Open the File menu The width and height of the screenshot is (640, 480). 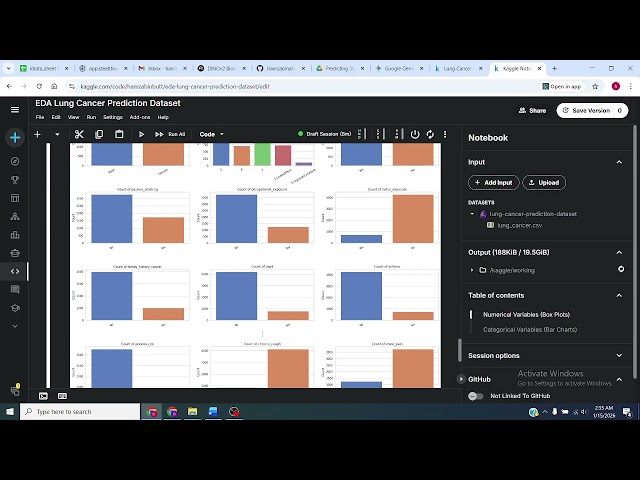40,117
